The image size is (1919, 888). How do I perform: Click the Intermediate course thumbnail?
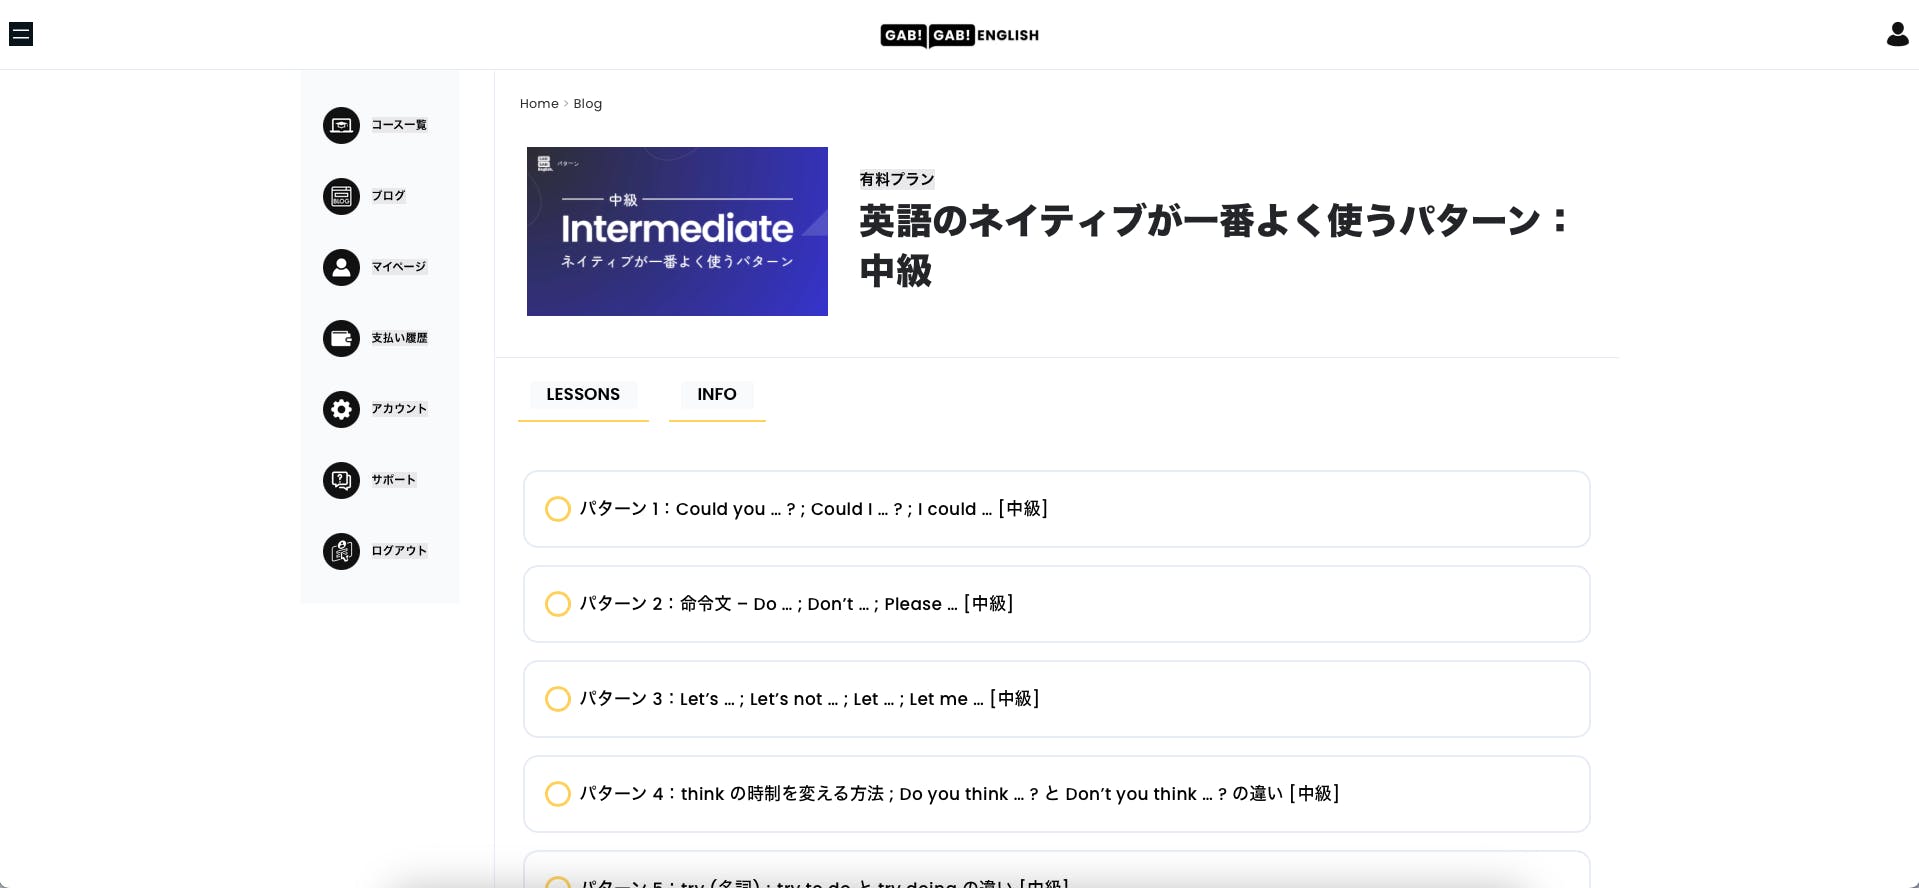[677, 232]
